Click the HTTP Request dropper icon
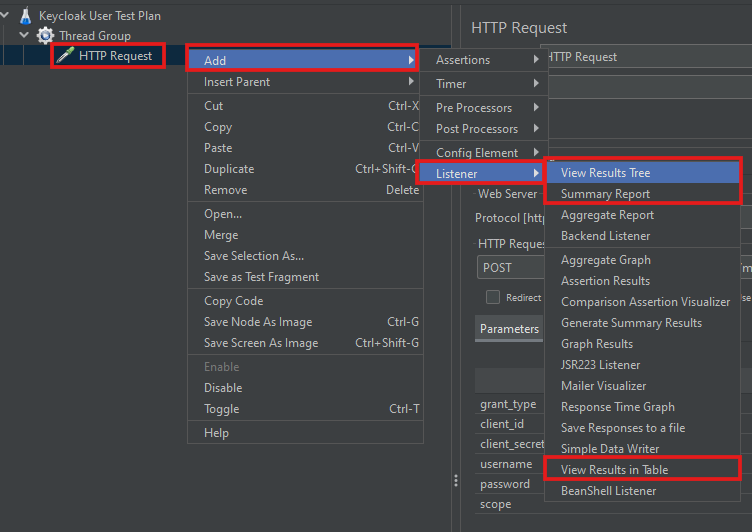The height and width of the screenshot is (532, 752). pos(65,55)
